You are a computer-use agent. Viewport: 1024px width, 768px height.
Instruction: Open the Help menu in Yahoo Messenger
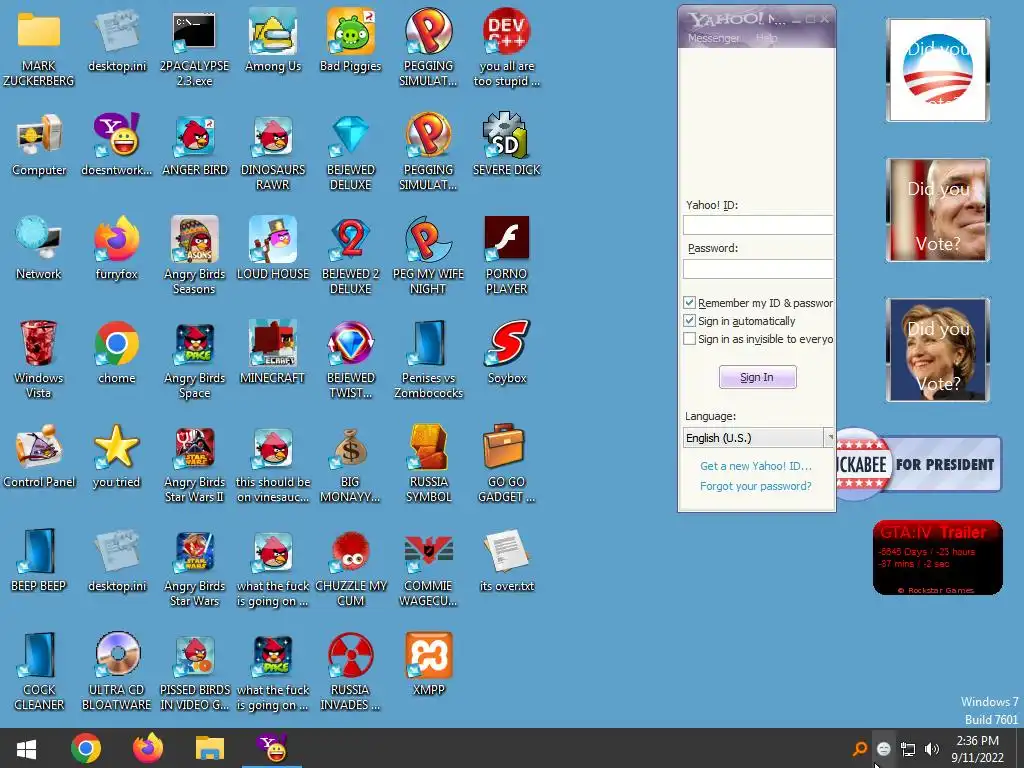click(x=767, y=38)
